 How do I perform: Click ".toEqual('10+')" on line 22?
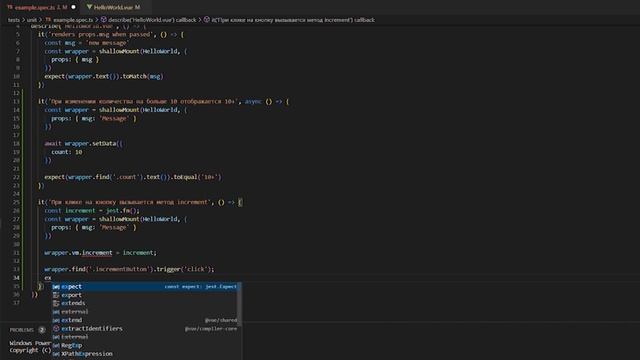196,177
